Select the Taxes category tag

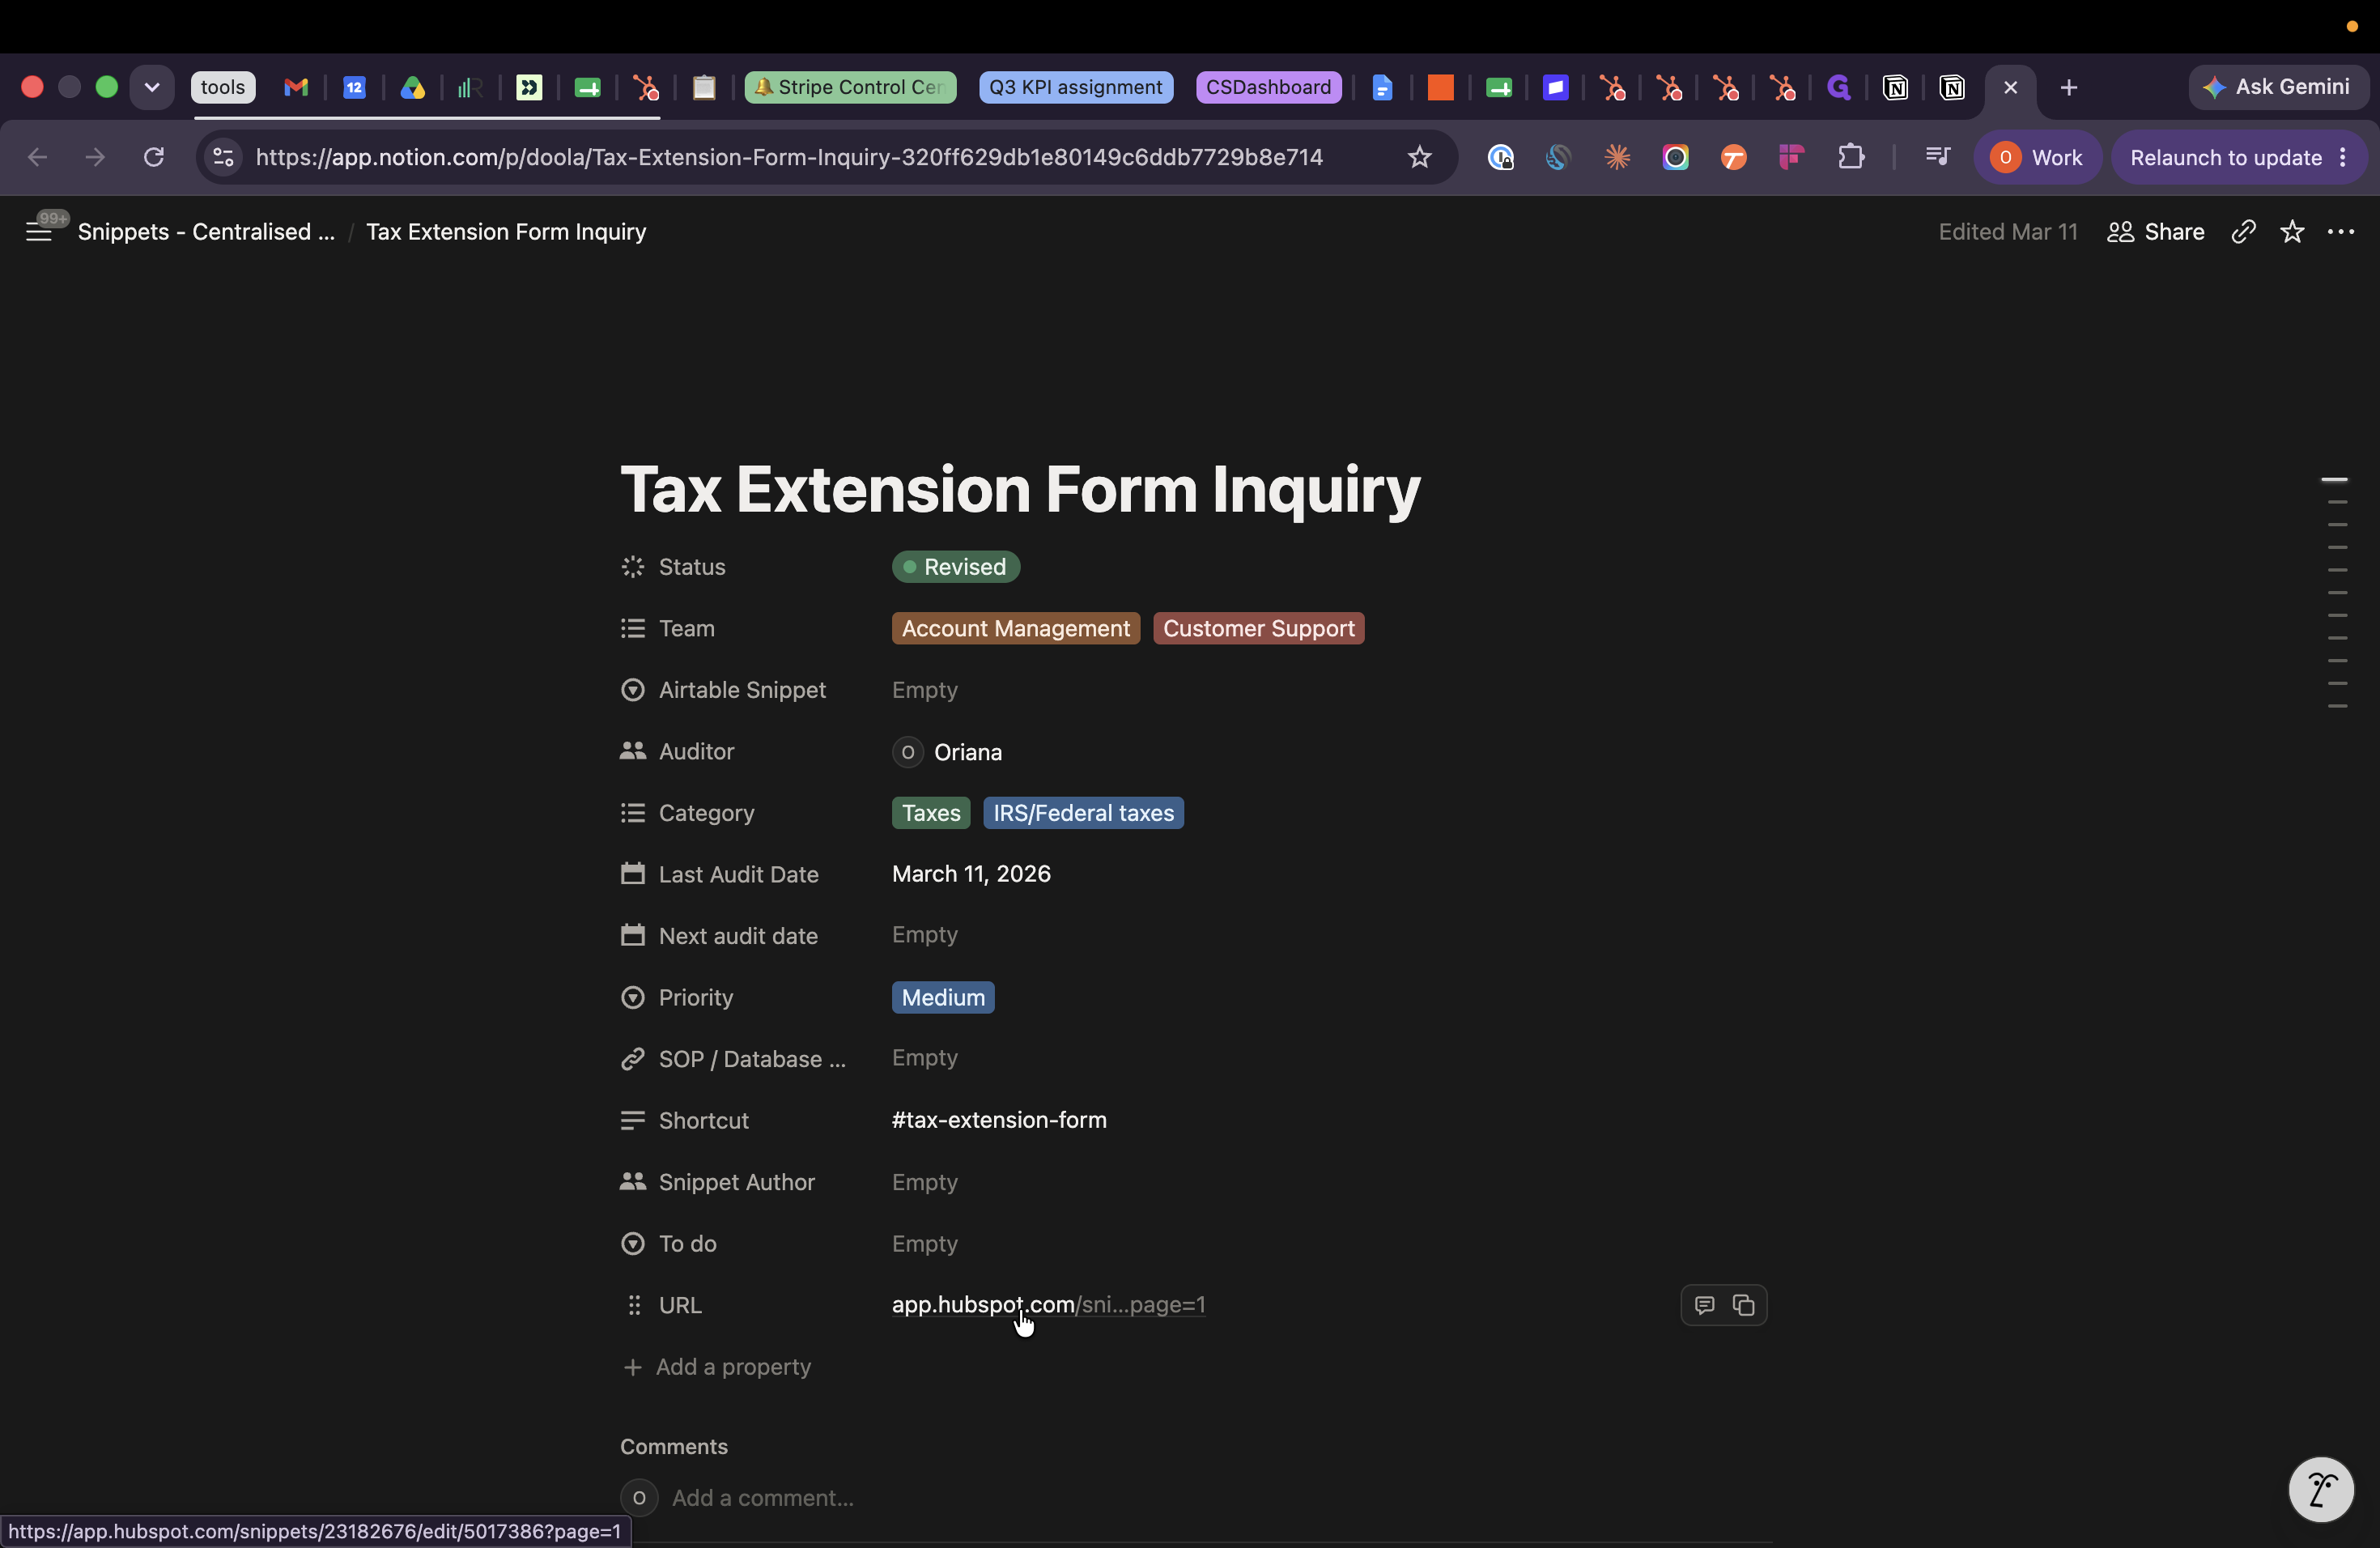931,813
